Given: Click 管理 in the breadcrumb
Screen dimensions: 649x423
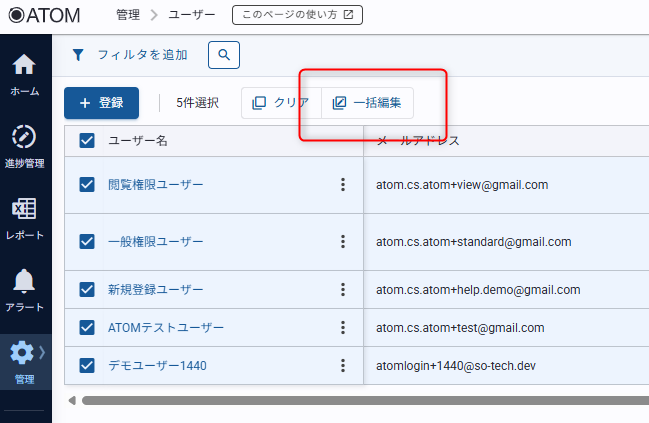Looking at the screenshot, I should coord(127,15).
